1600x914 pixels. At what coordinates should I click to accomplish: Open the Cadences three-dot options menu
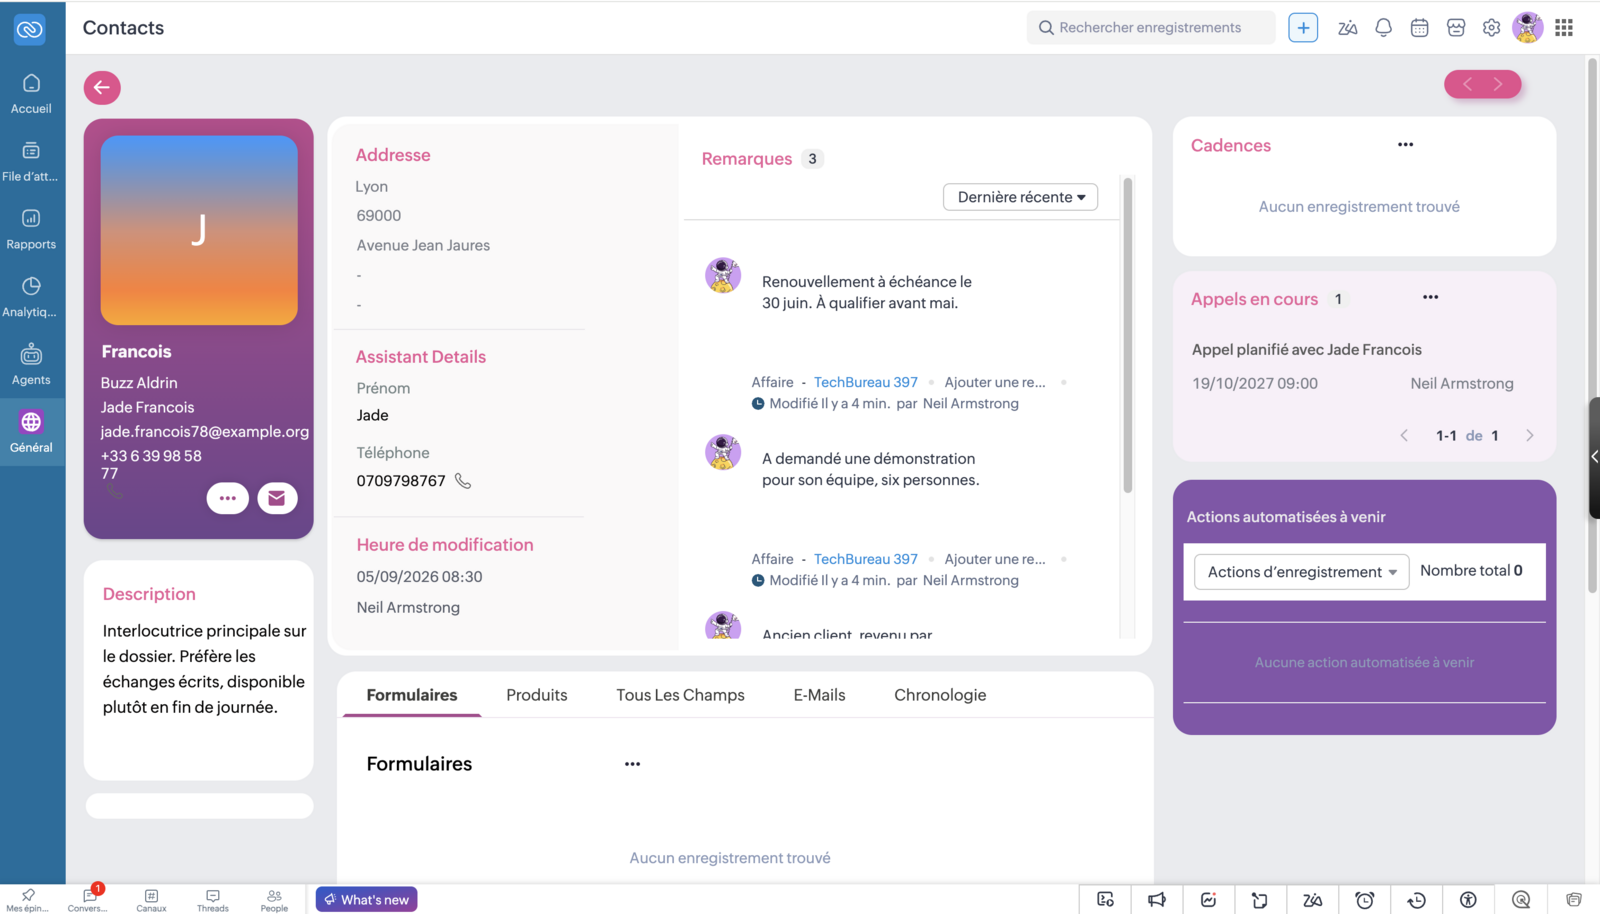(x=1405, y=145)
